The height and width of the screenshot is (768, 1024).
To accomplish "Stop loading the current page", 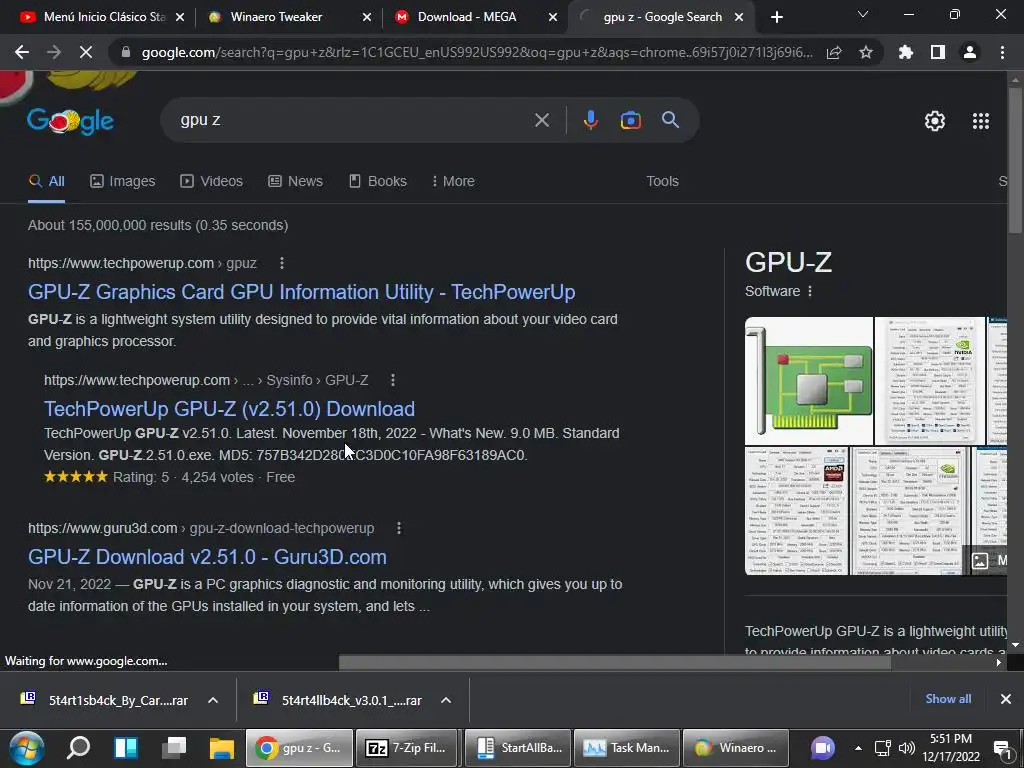I will pyautogui.click(x=86, y=52).
